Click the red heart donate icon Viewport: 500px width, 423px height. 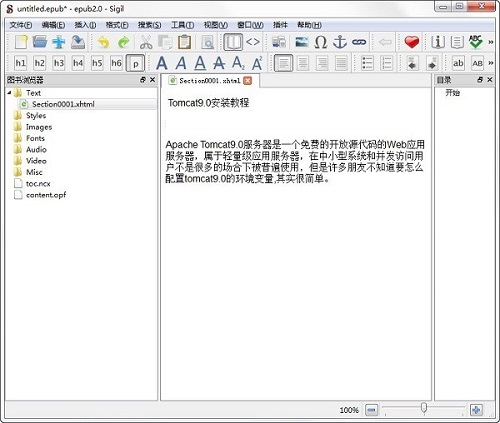[x=412, y=42]
